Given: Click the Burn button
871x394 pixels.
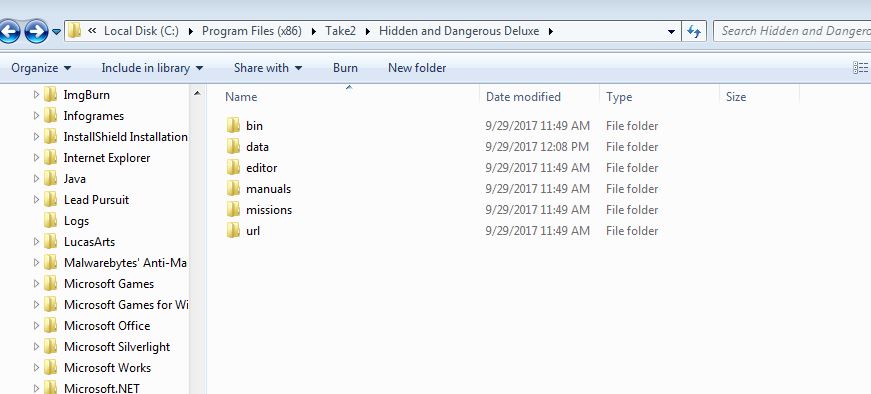Looking at the screenshot, I should pos(346,68).
